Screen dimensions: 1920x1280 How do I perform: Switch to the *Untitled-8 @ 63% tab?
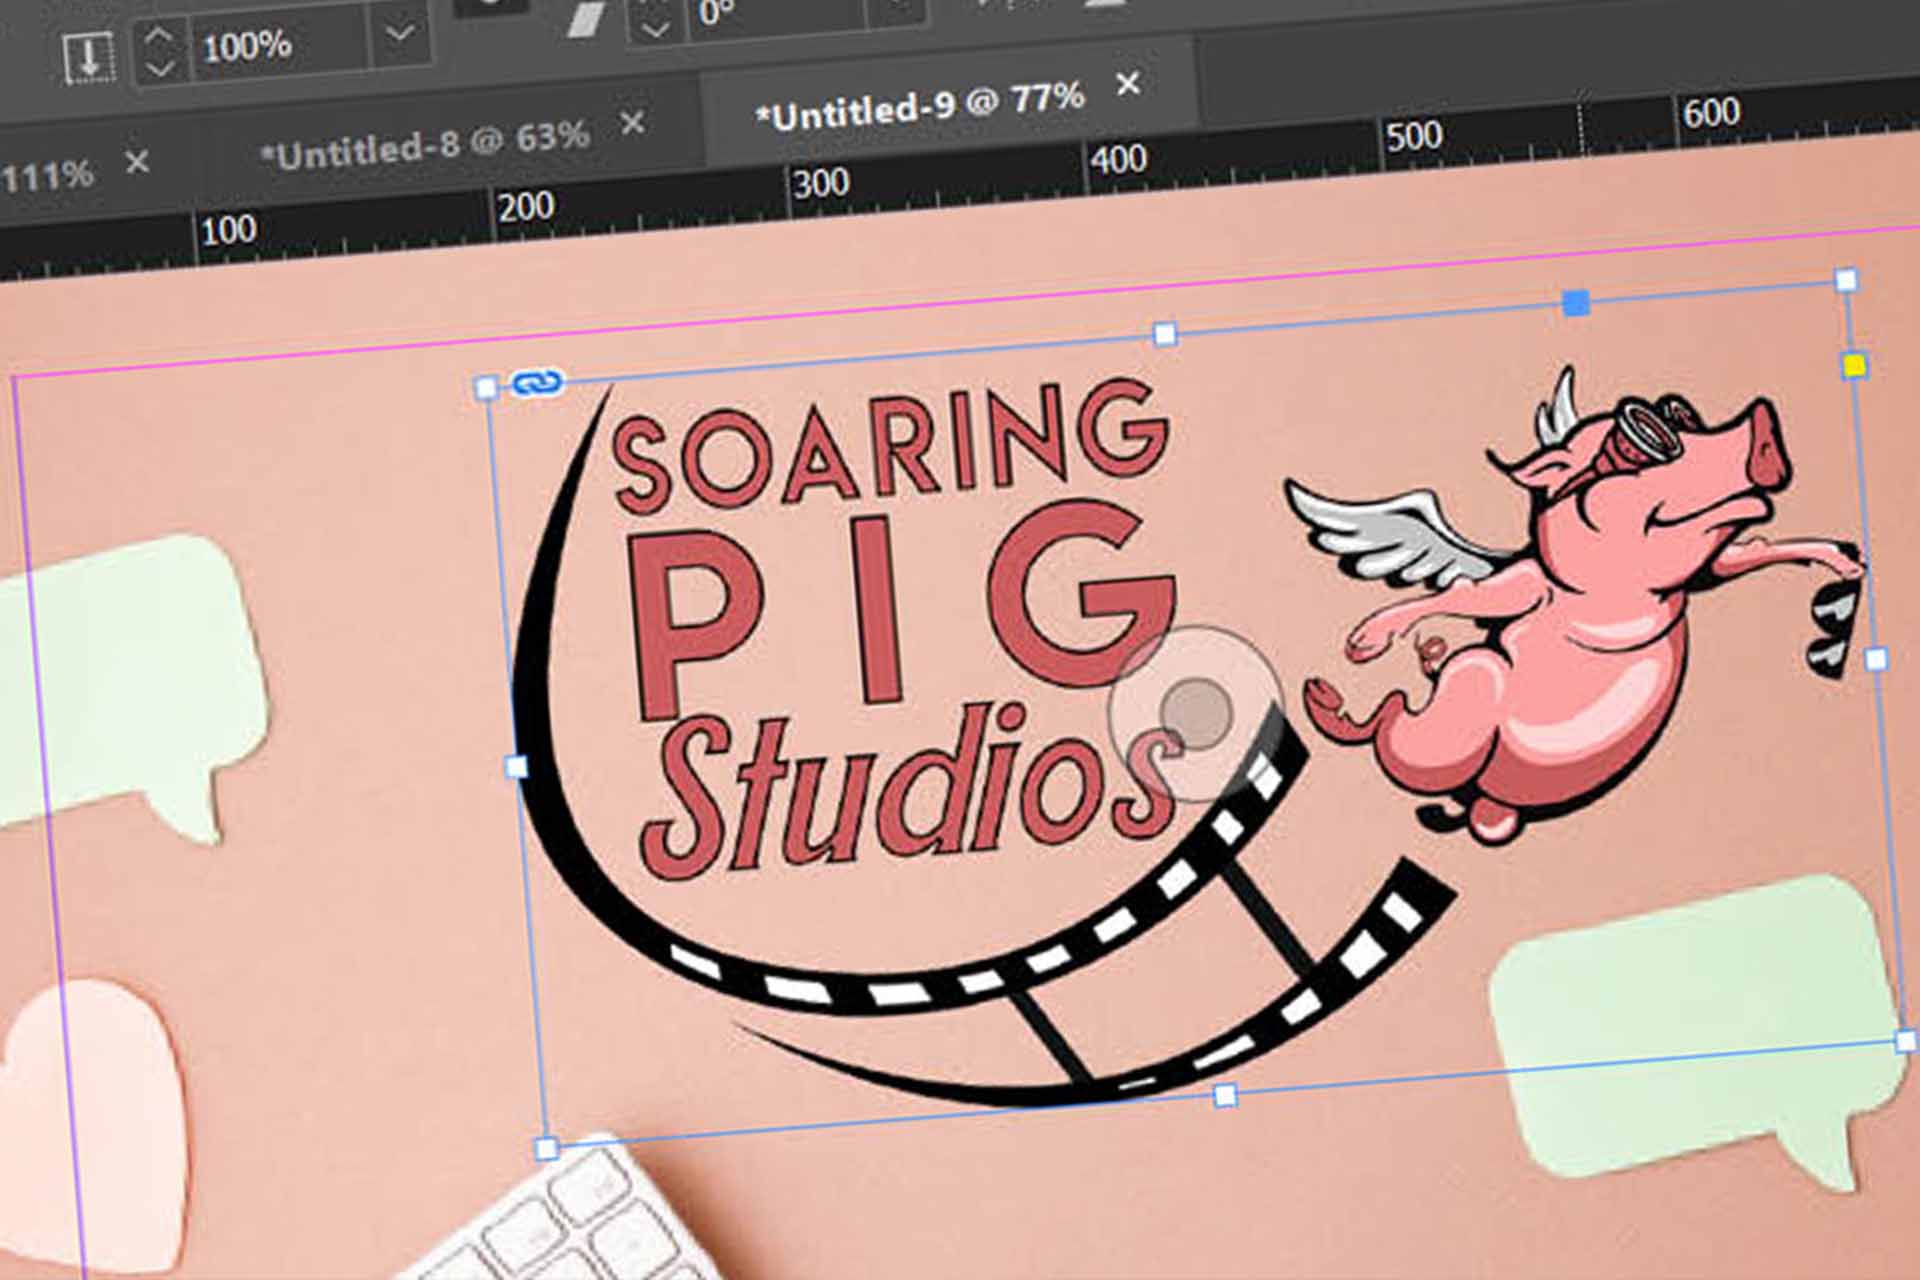pyautogui.click(x=424, y=146)
